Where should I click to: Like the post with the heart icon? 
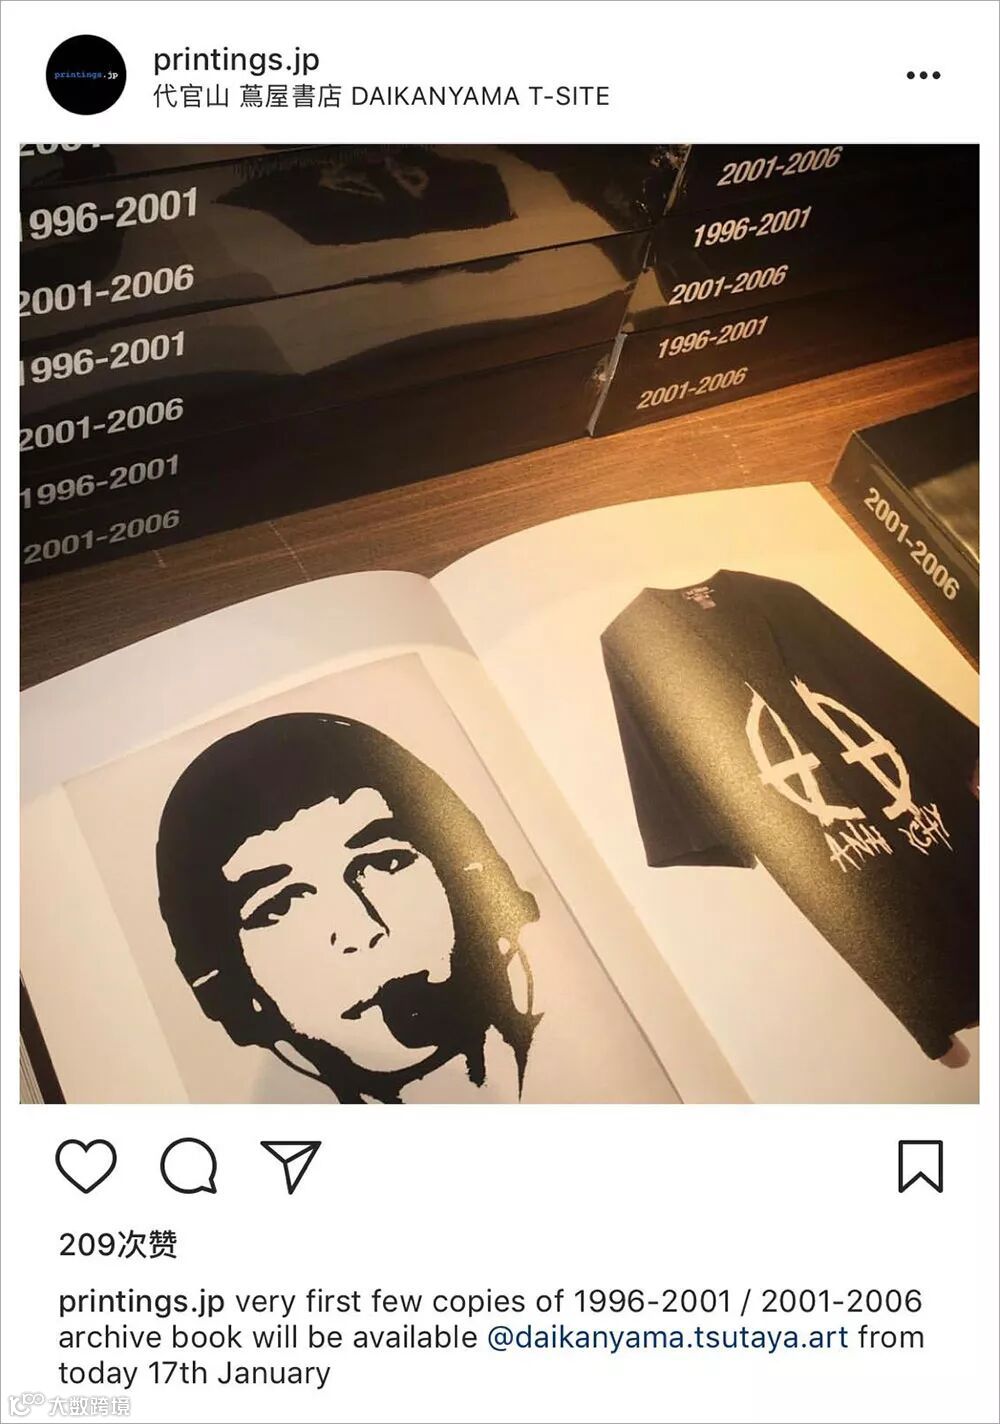86,1166
